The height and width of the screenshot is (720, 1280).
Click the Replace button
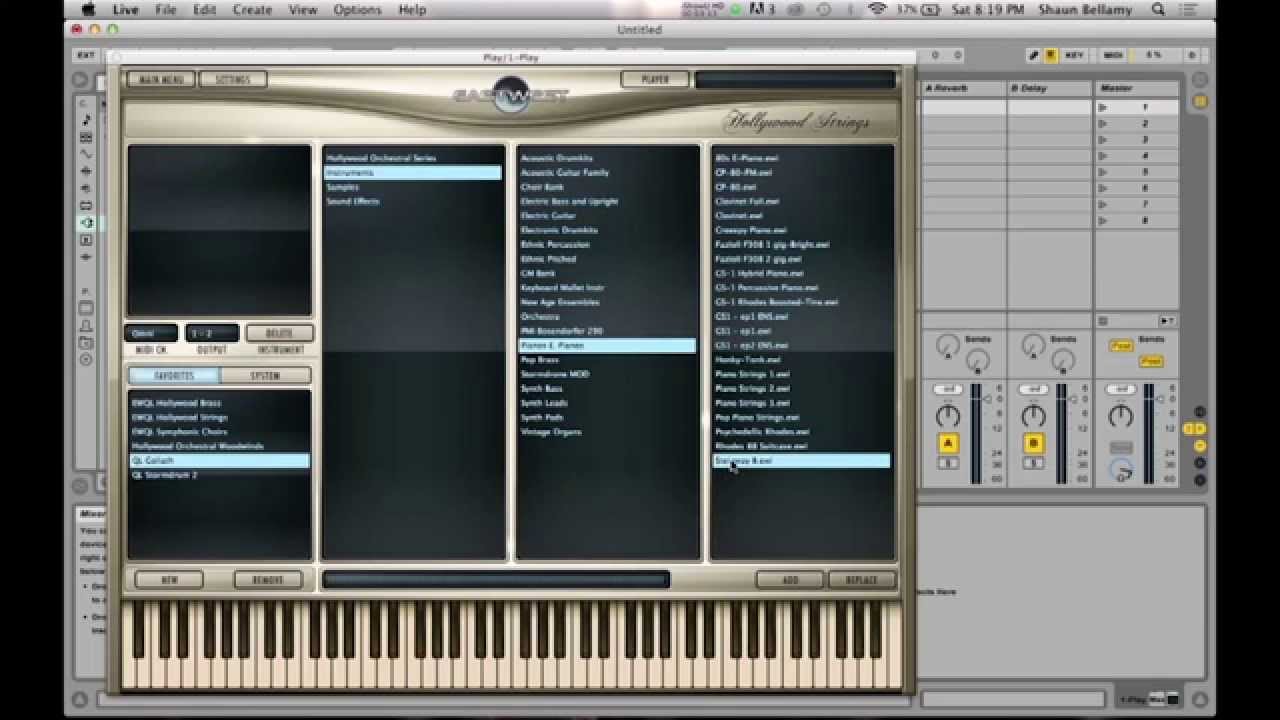pyautogui.click(x=861, y=579)
